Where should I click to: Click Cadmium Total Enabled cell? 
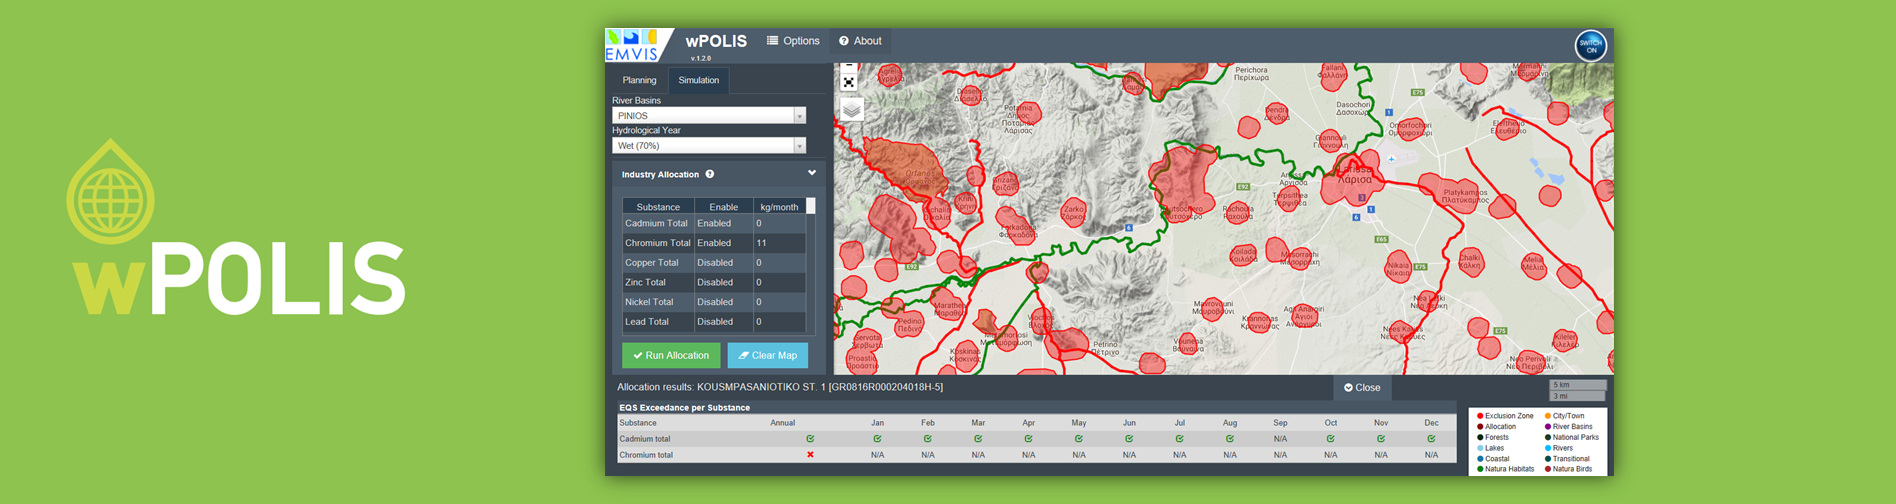(724, 223)
